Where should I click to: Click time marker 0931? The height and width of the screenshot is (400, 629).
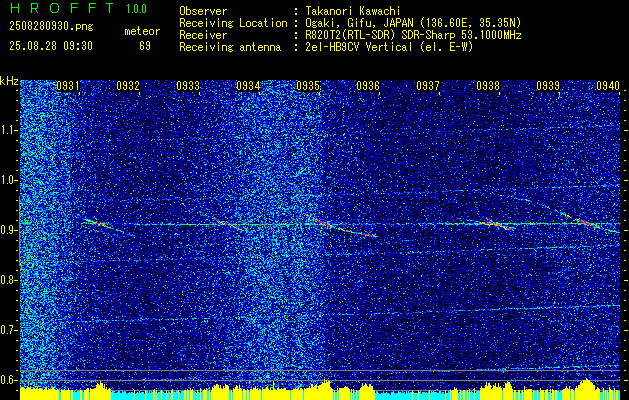point(68,85)
